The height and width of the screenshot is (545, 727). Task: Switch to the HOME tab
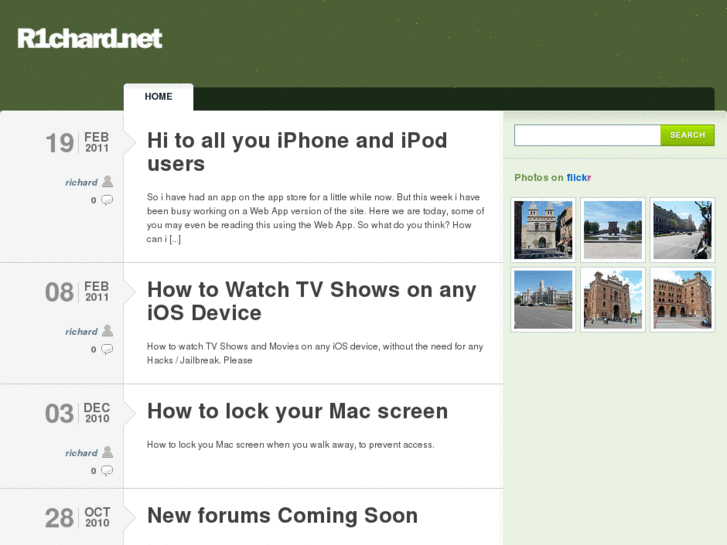pyautogui.click(x=158, y=97)
